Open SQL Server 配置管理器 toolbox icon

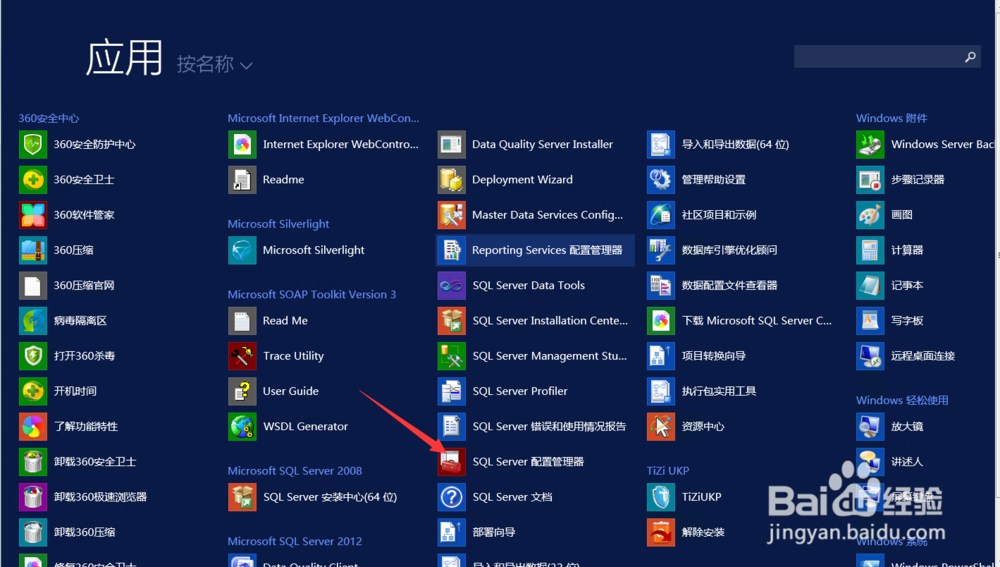[452, 462]
